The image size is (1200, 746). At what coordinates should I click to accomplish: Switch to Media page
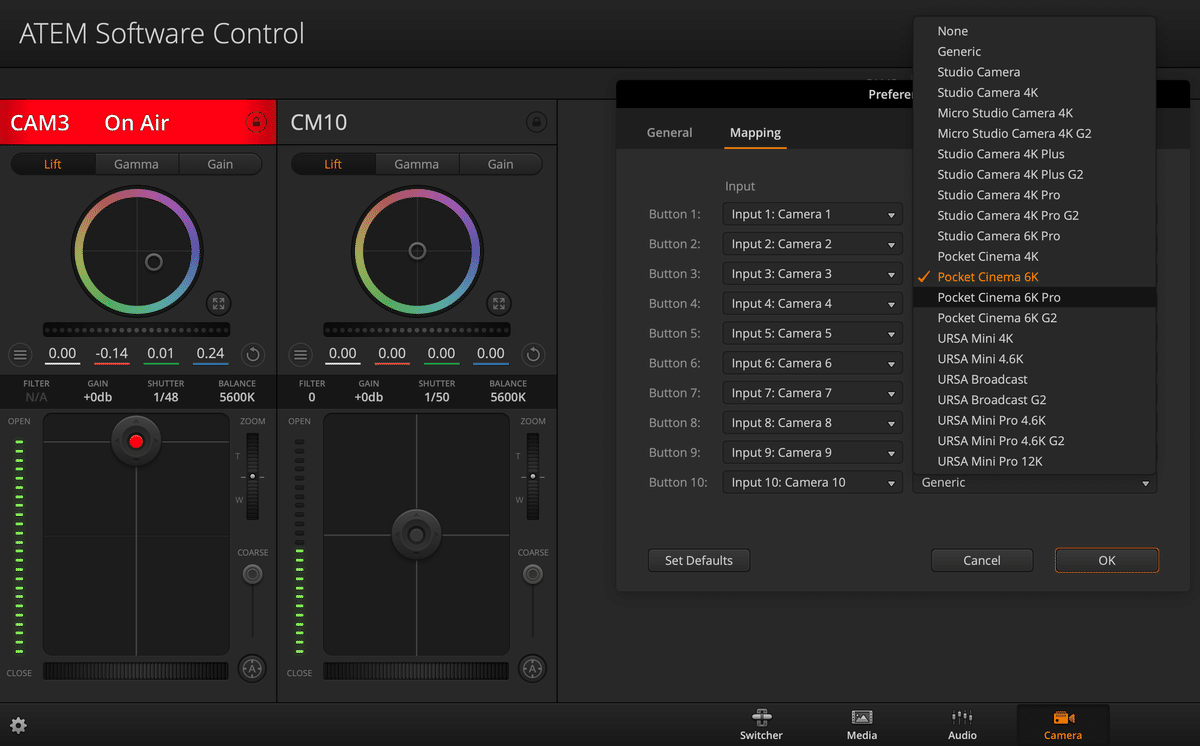tap(862, 725)
